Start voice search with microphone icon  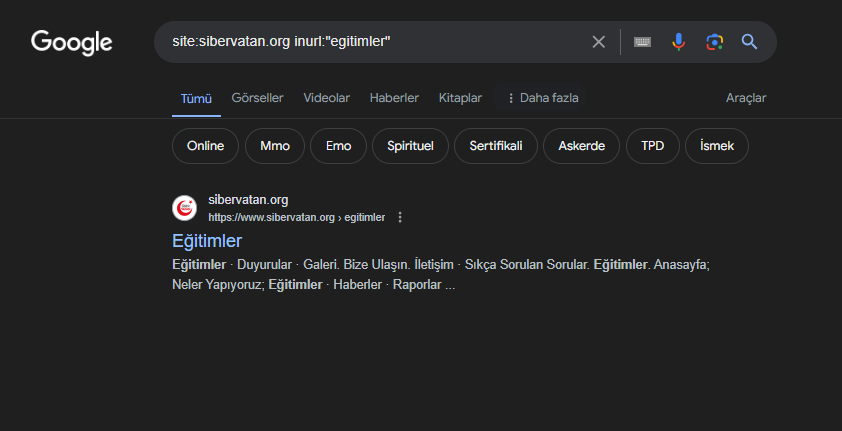679,42
